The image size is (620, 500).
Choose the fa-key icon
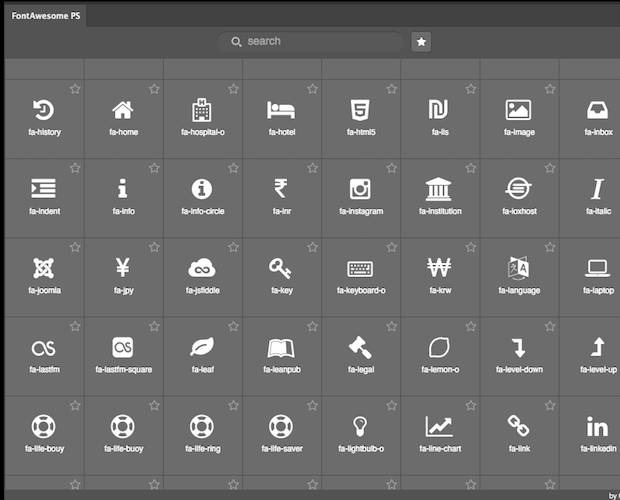(x=281, y=268)
